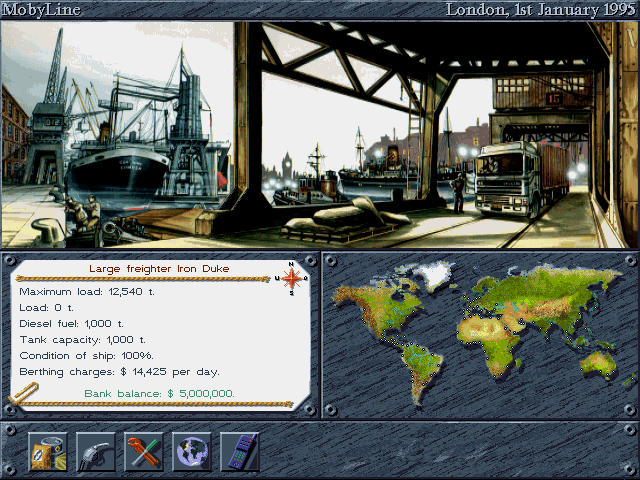Click "Bank balance: $ 5,000,000." text
Viewport: 640px width, 480px height.
pyautogui.click(x=160, y=394)
